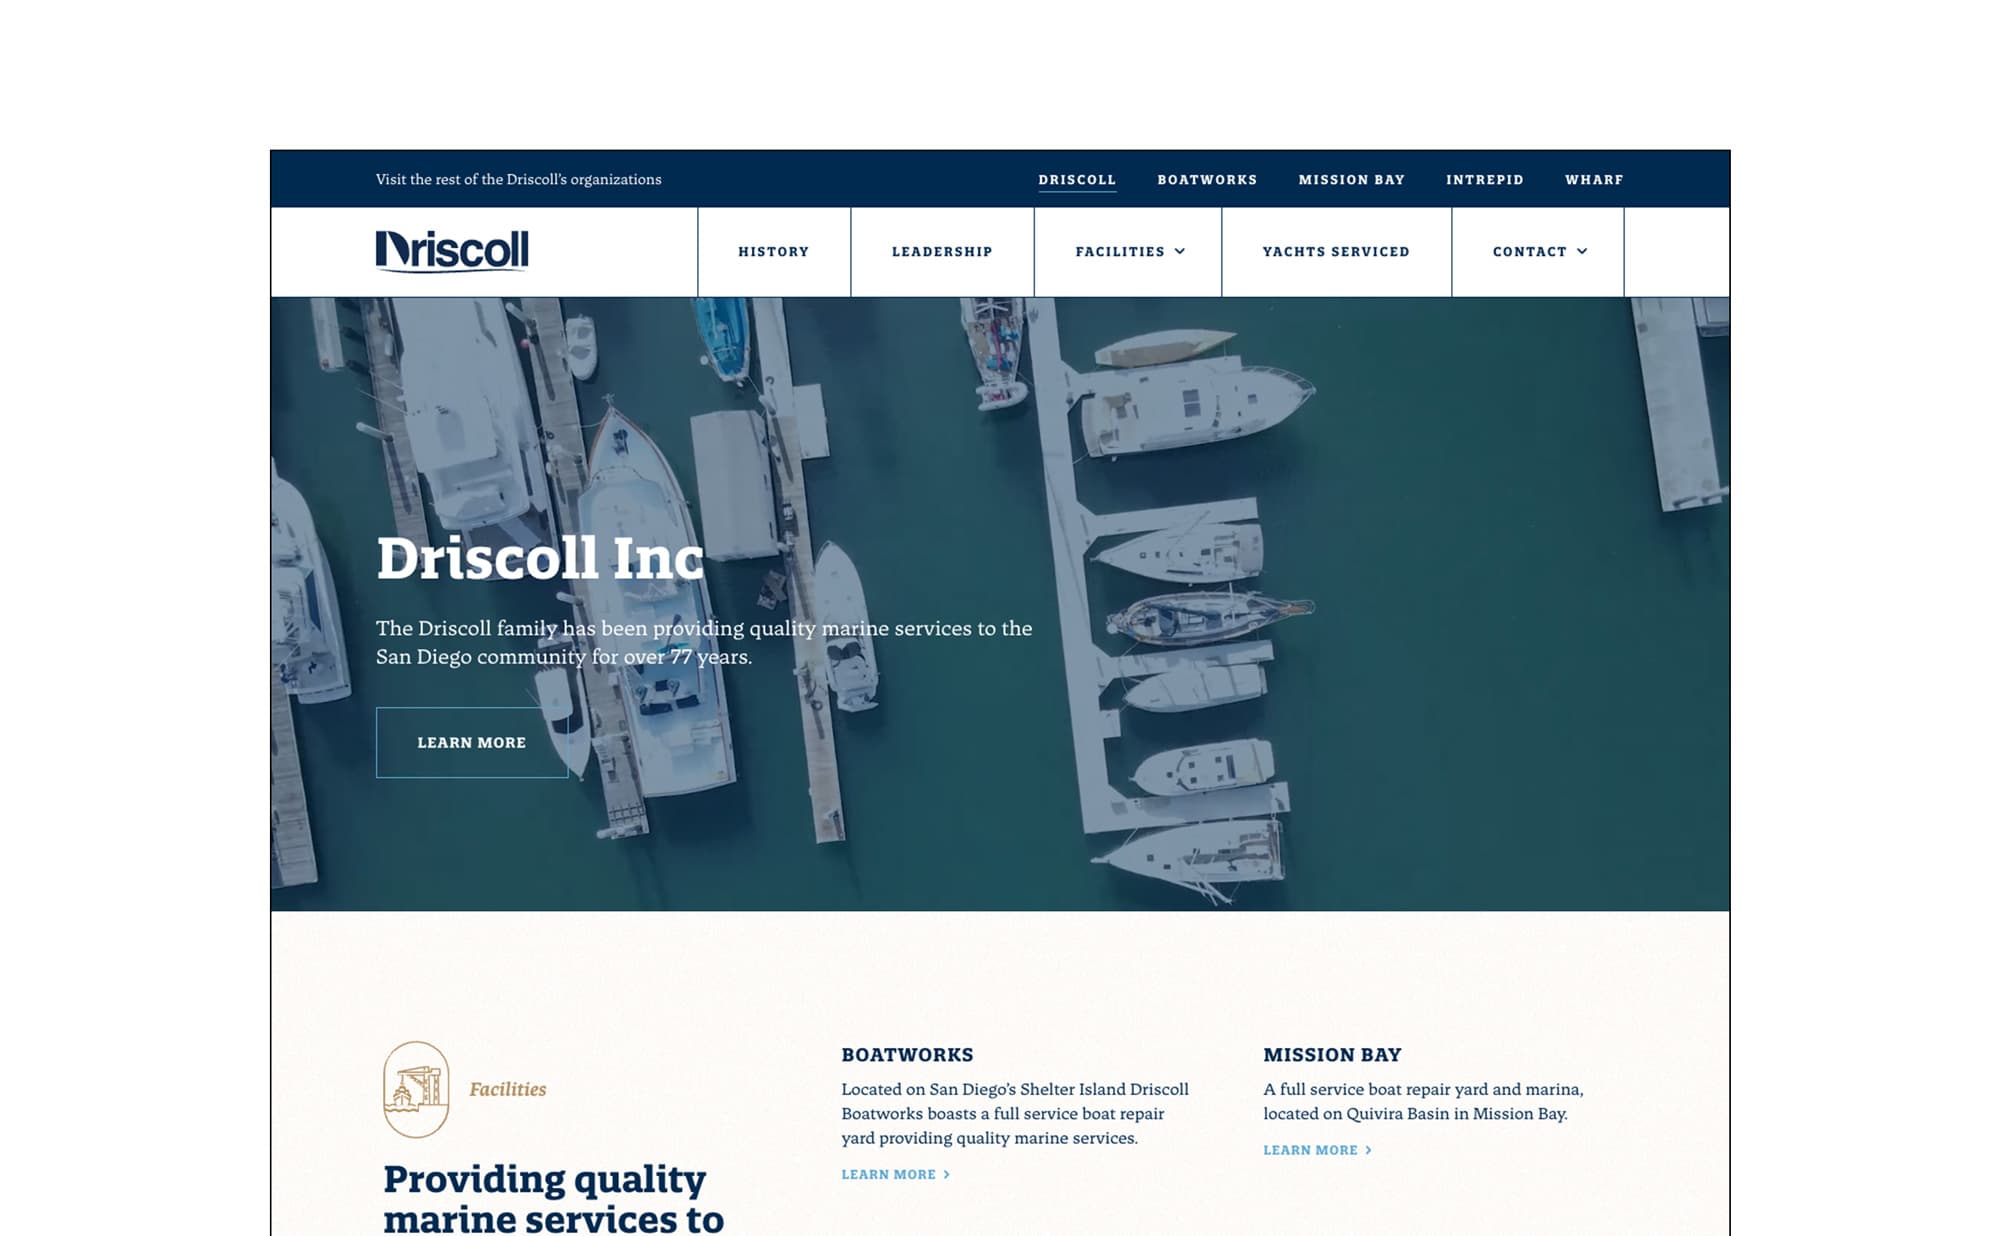Click Mission Bay Learn More link
The width and height of the screenshot is (2000, 1236).
click(x=1310, y=1150)
